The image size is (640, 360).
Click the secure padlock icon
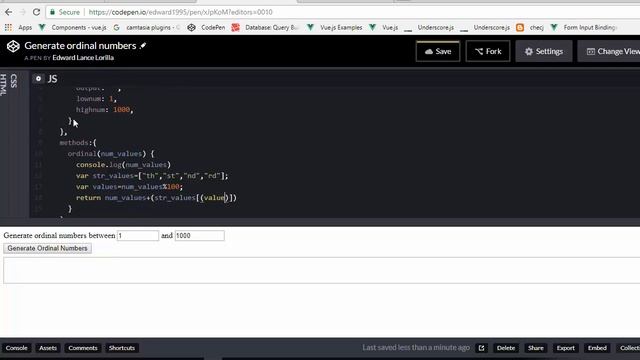tap(52, 12)
